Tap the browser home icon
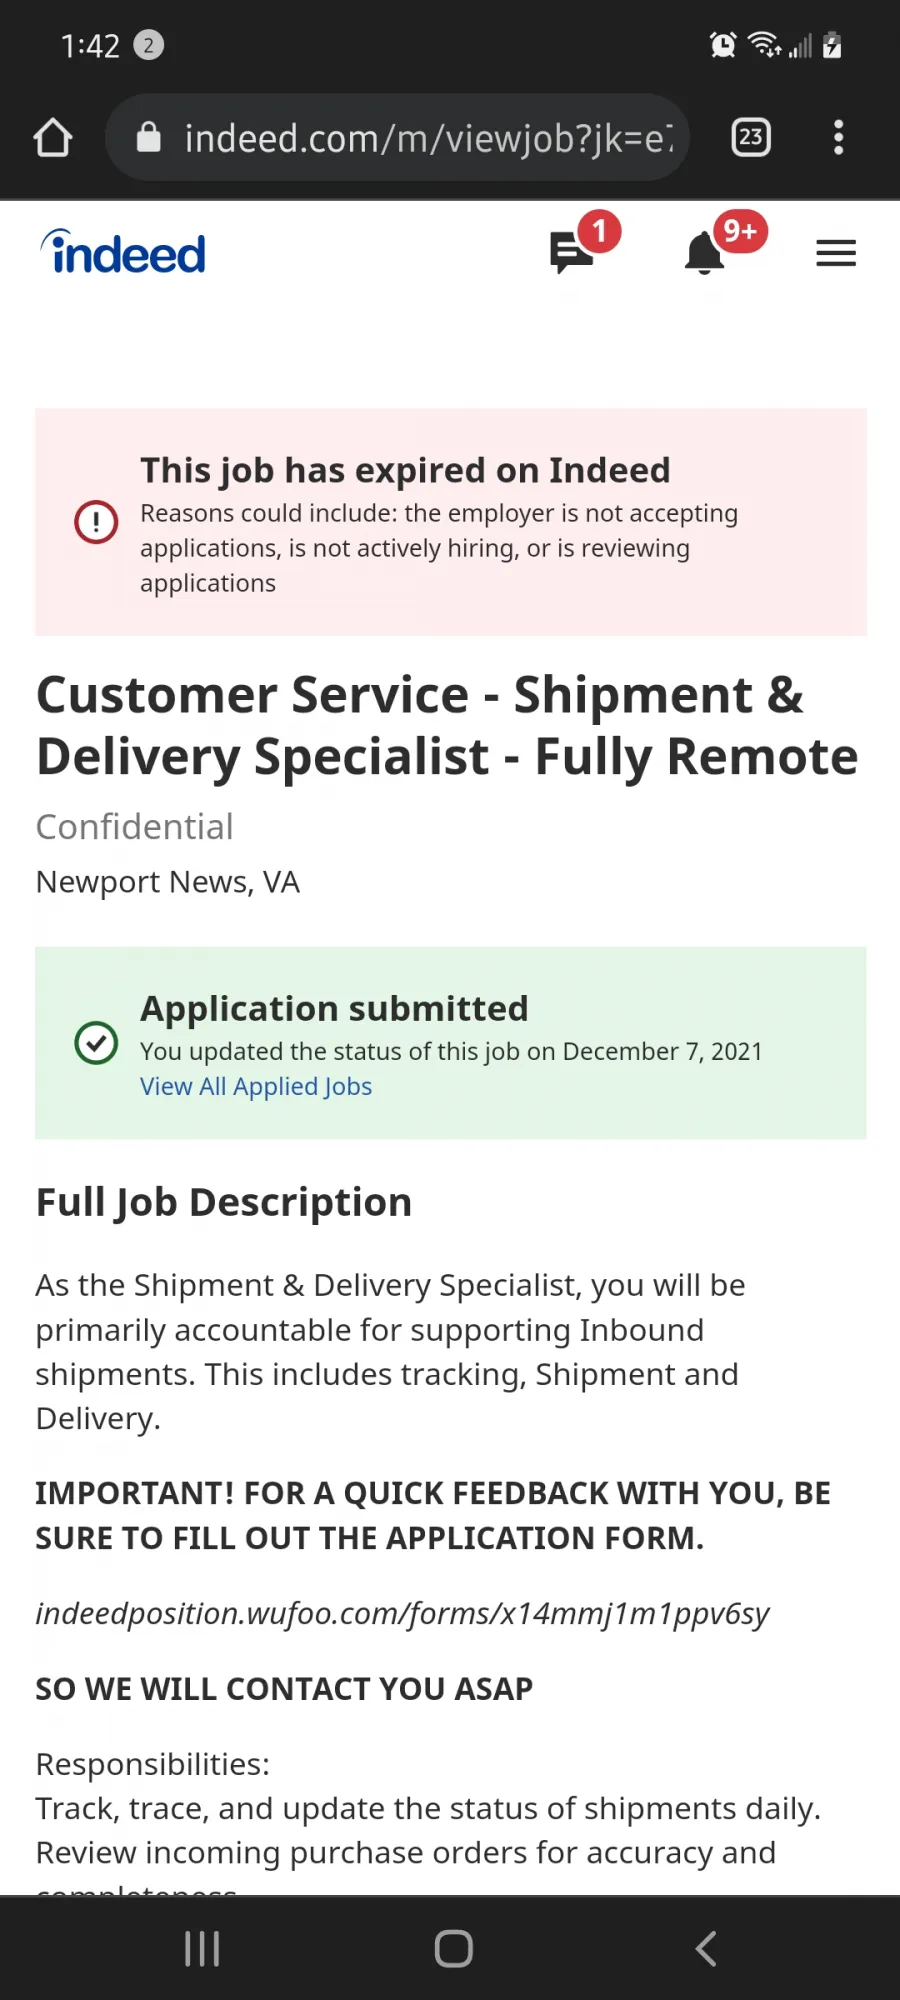900x2000 pixels. coord(53,138)
